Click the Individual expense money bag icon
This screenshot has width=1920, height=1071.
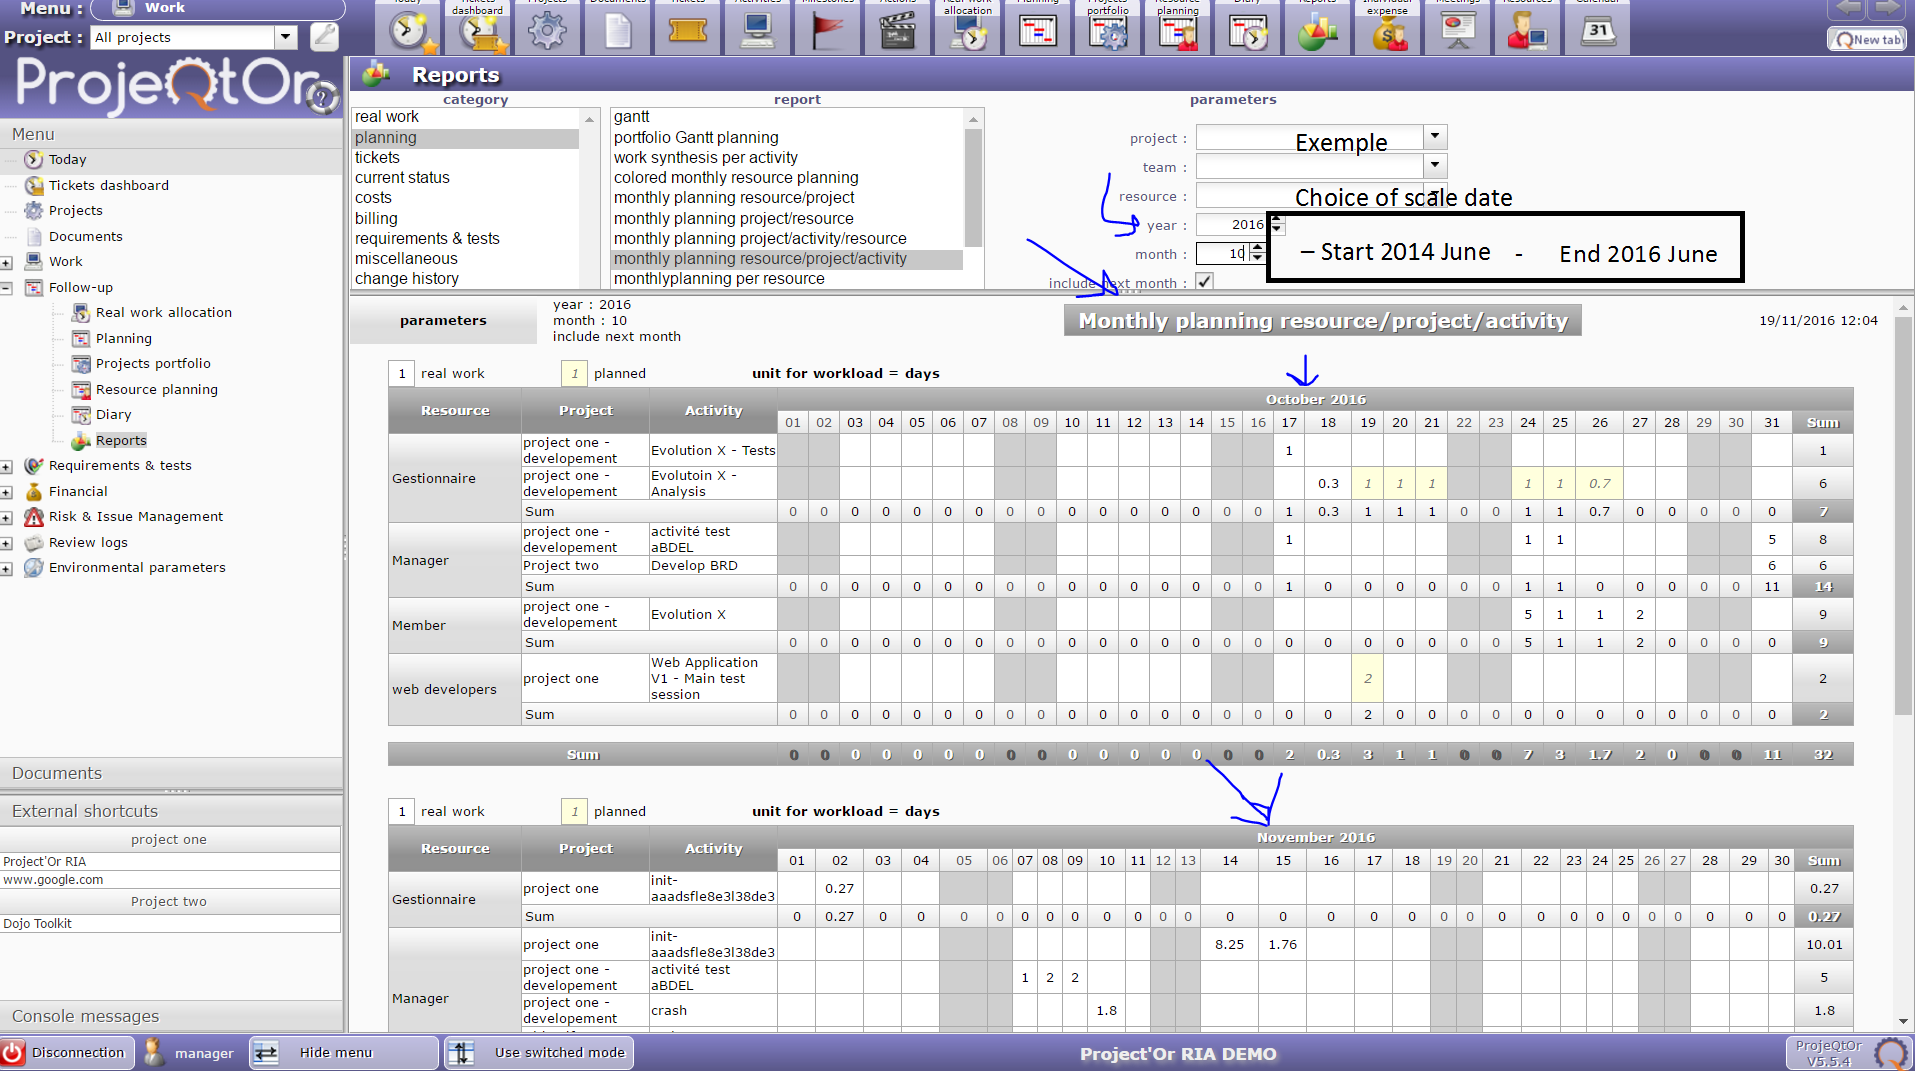click(1388, 32)
